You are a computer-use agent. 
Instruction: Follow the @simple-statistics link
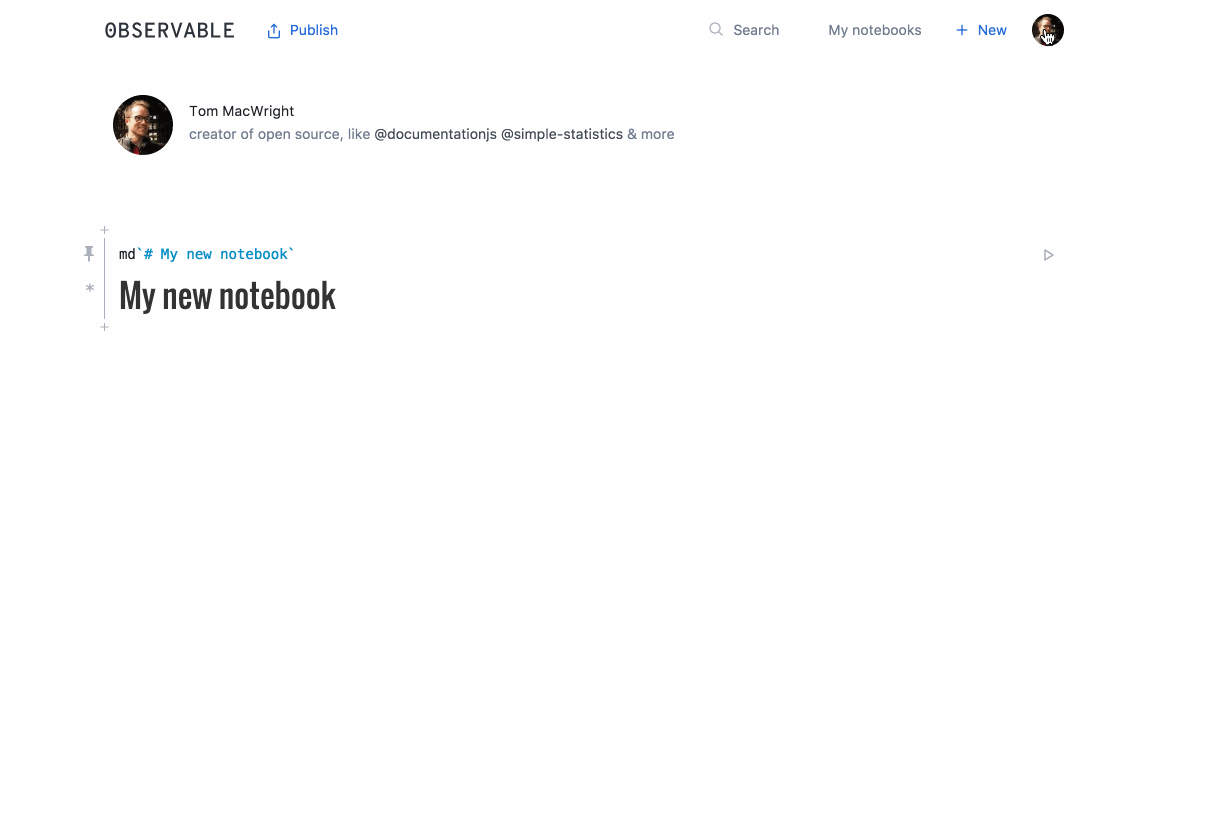coord(561,134)
